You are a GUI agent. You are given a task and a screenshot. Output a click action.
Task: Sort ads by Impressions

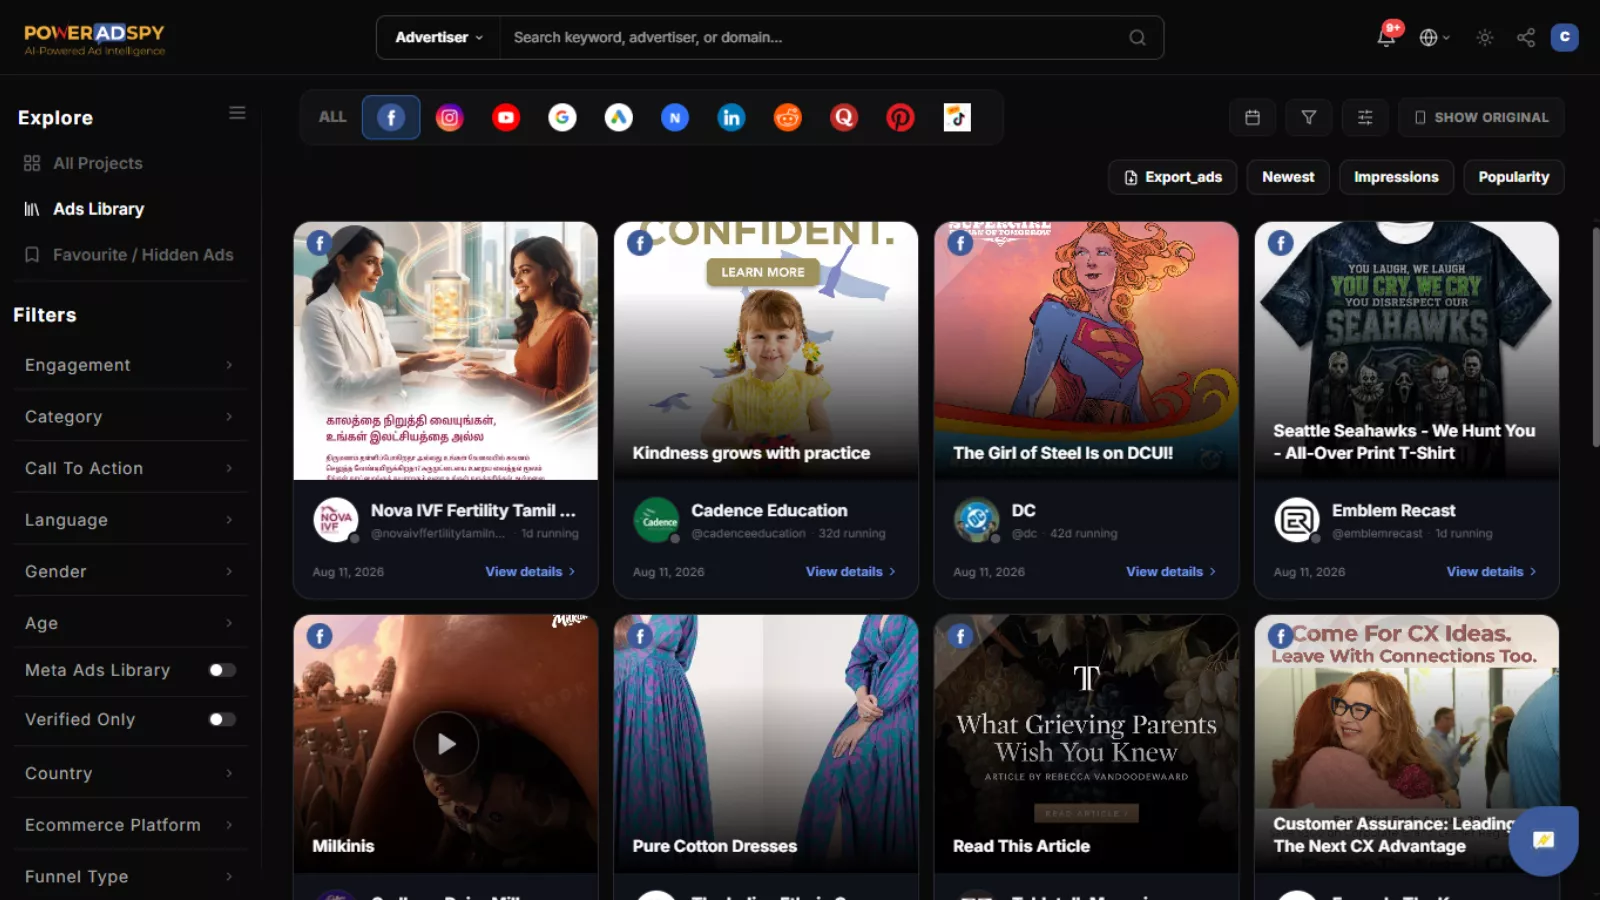click(x=1396, y=177)
